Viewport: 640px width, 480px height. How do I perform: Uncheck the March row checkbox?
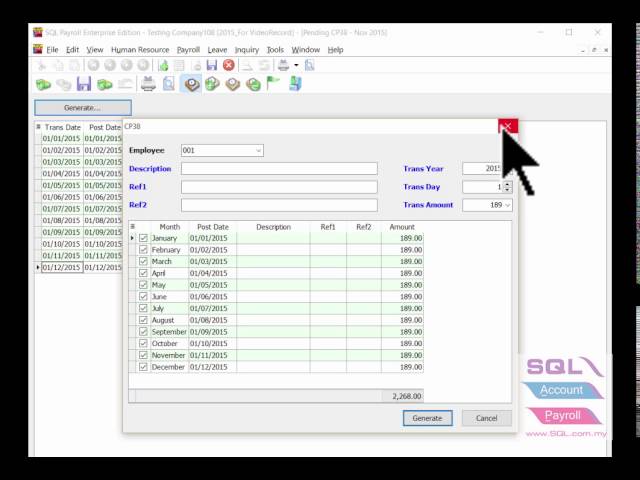click(143, 261)
